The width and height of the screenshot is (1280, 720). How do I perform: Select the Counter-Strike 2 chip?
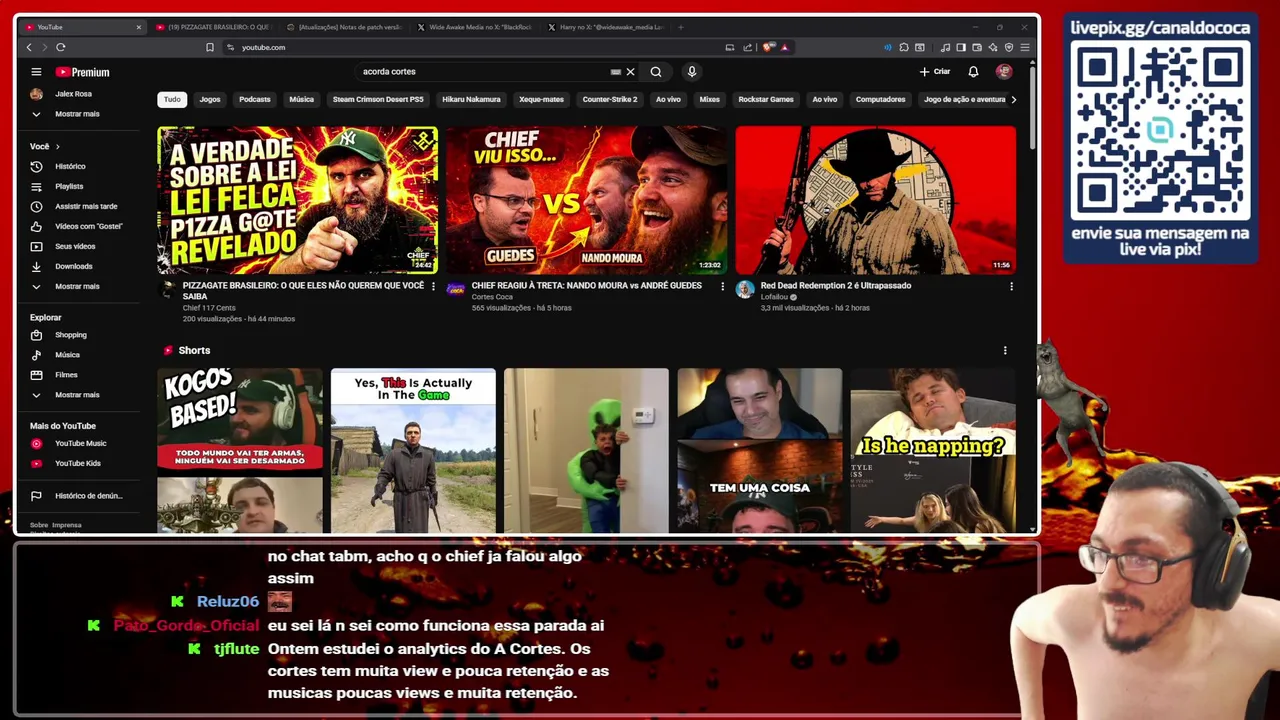(610, 99)
